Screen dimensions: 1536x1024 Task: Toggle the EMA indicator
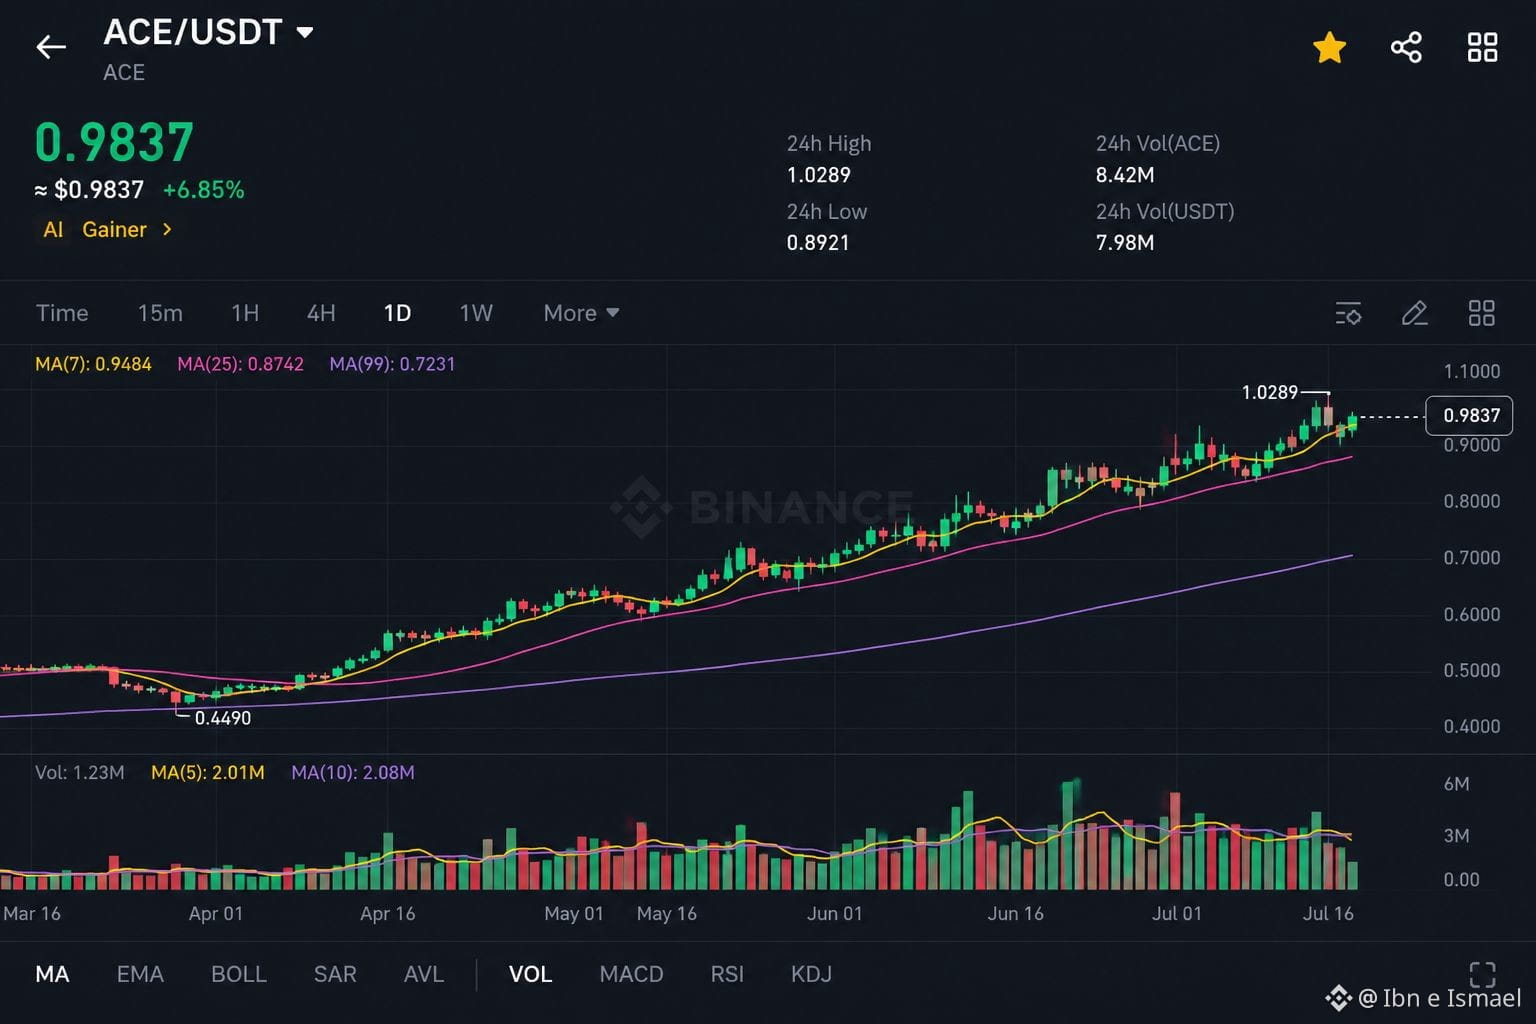point(140,974)
